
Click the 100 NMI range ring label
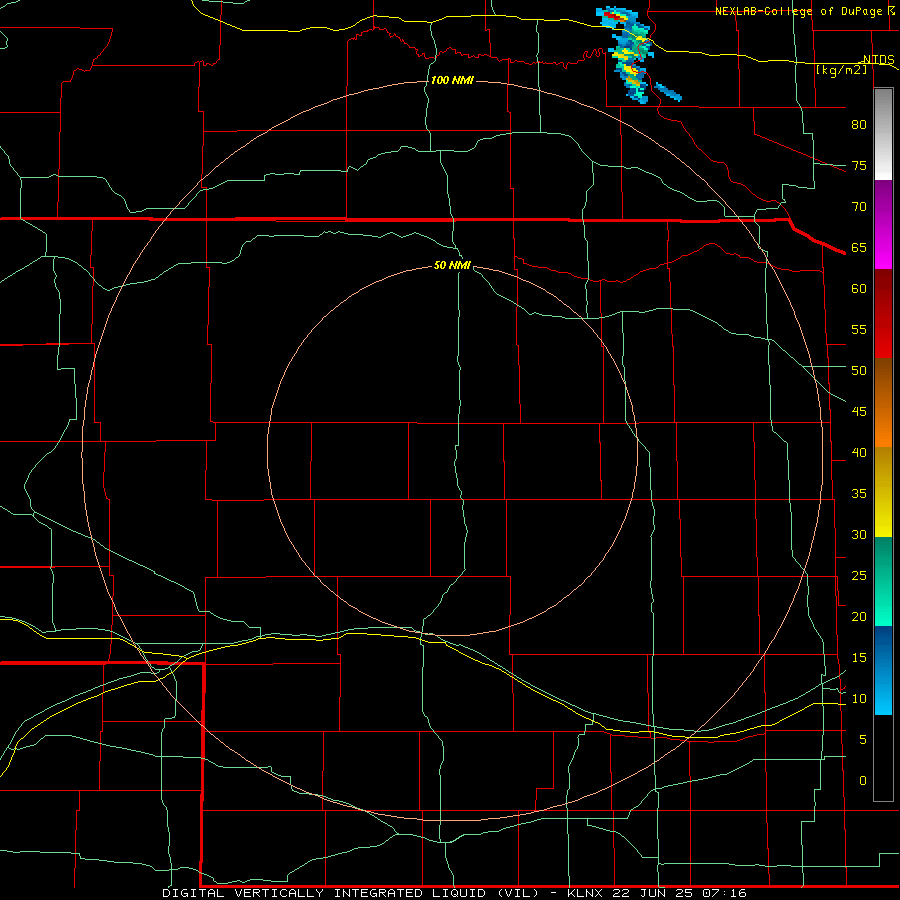click(x=452, y=80)
